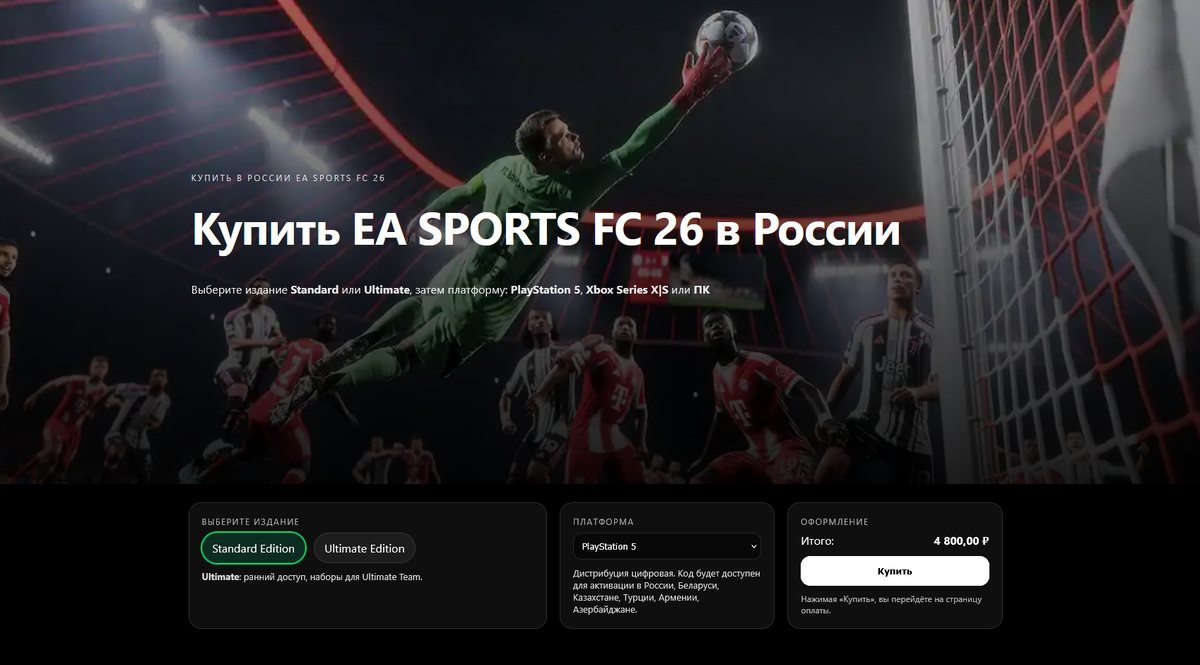Open the PlayStation 5 platform dropdown

point(667,547)
